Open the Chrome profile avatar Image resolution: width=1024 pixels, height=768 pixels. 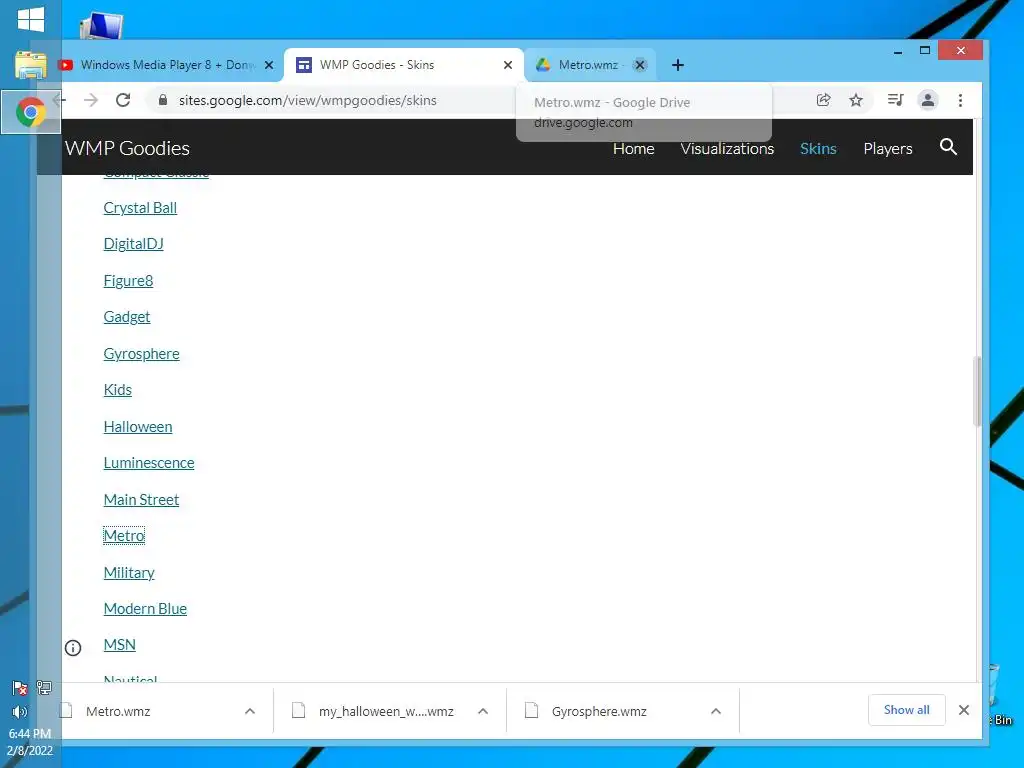click(x=927, y=100)
